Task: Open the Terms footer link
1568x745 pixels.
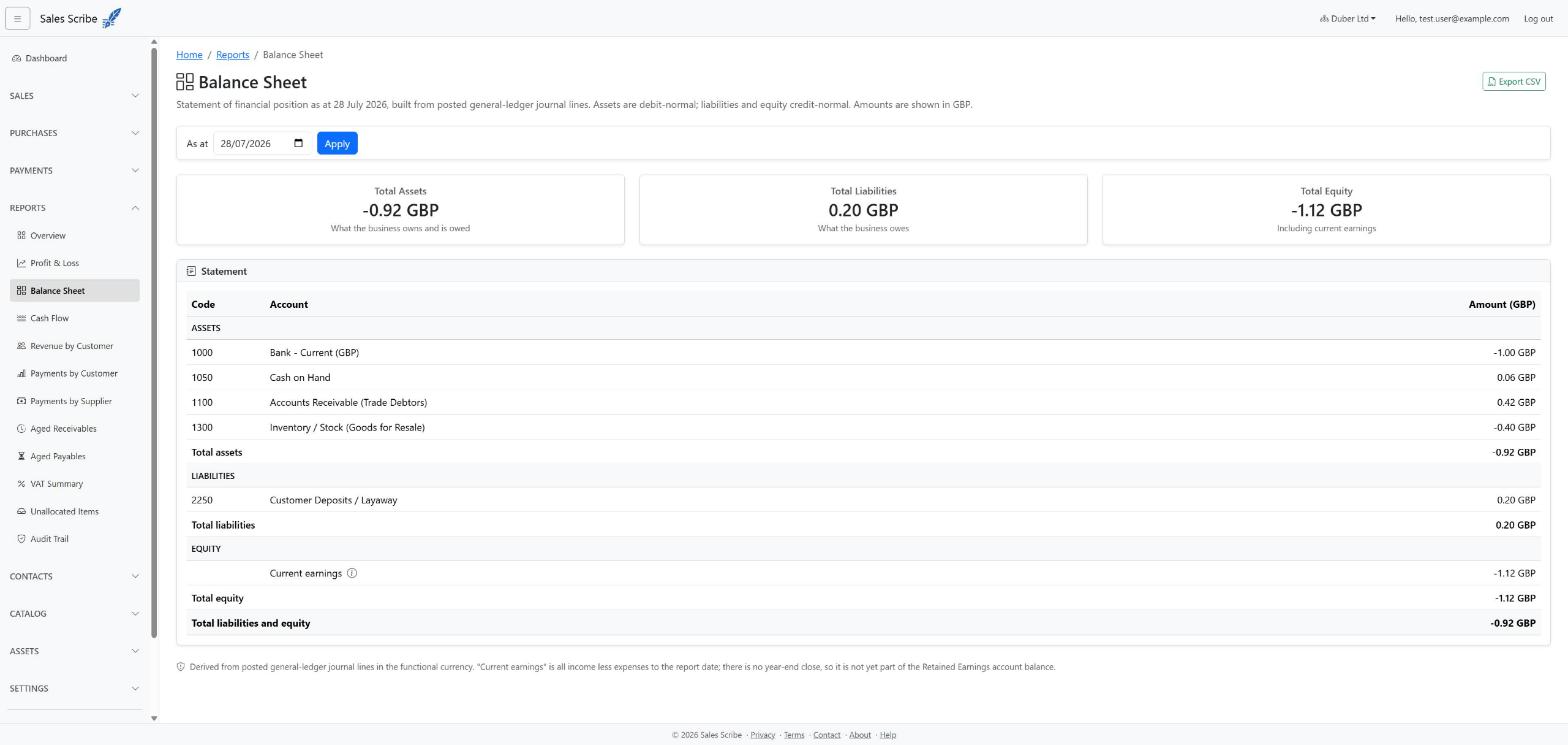Action: (794, 735)
